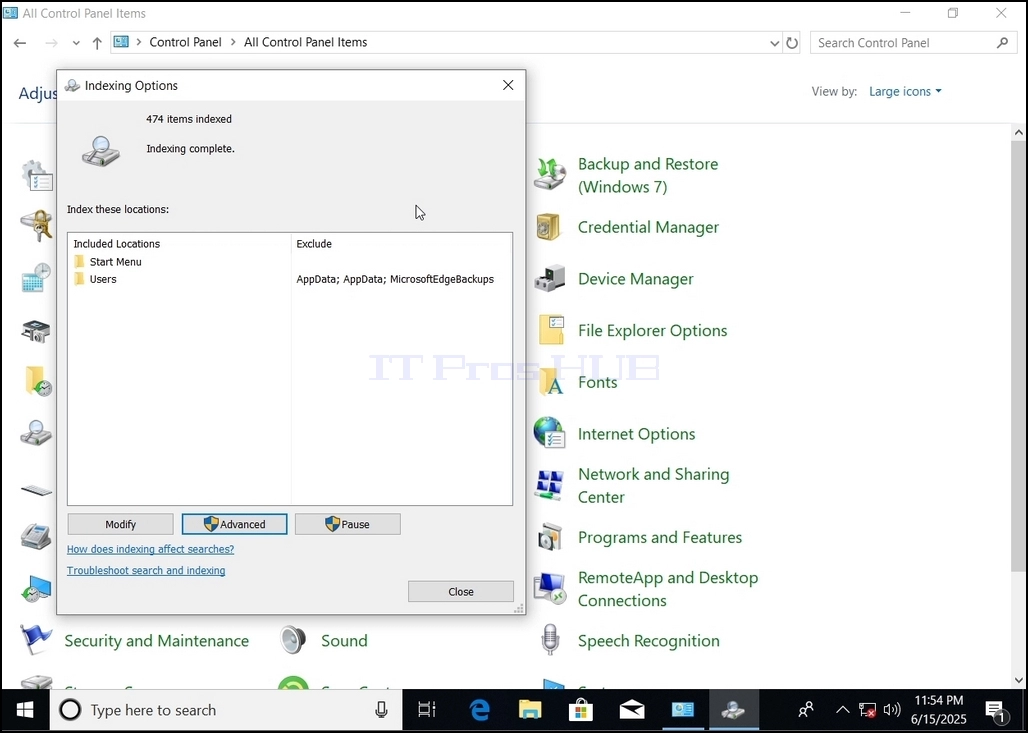This screenshot has height=733, width=1028.
Task: Click the Type here to search box
Action: click(226, 710)
